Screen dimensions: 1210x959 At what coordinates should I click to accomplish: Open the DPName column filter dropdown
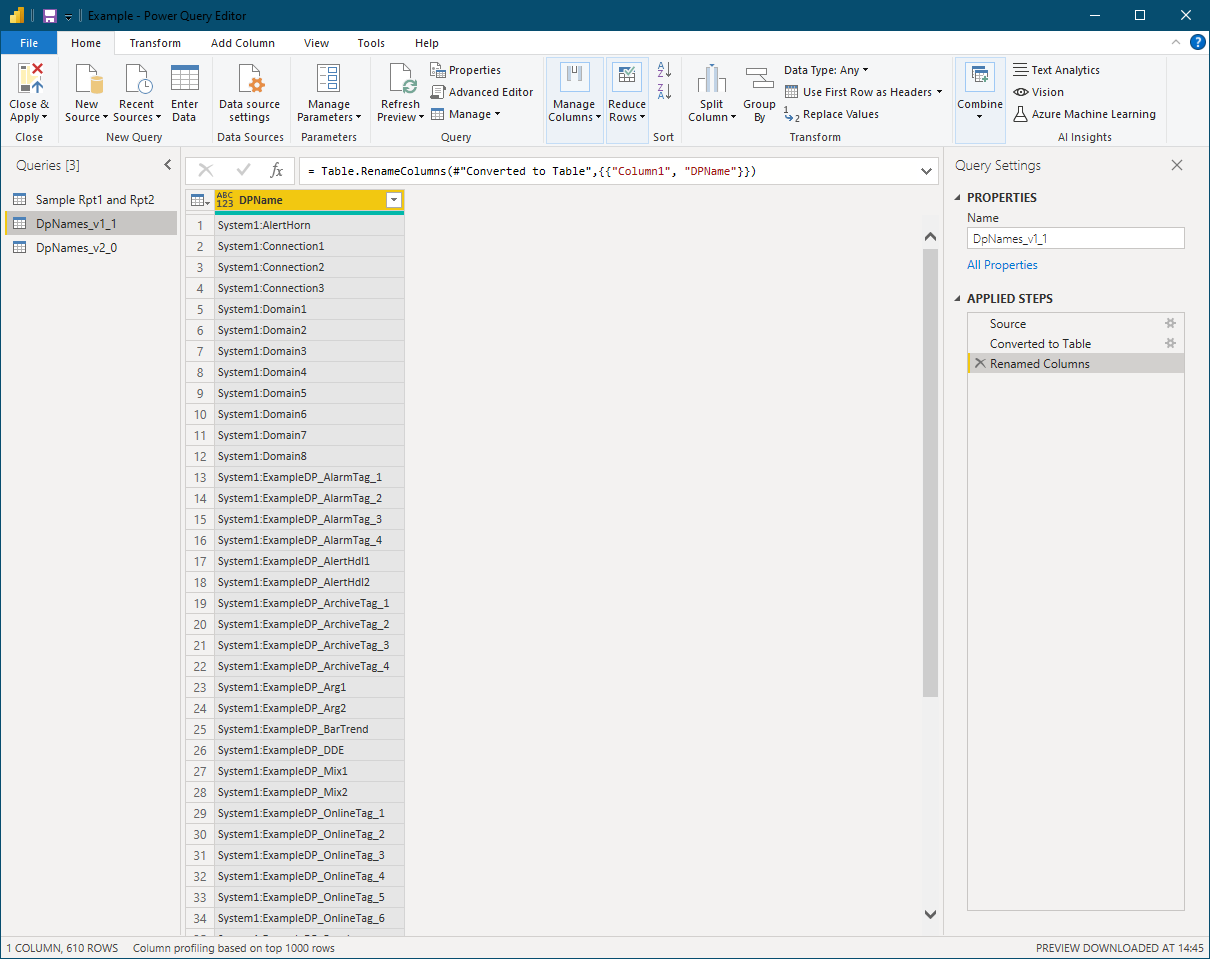coord(394,200)
